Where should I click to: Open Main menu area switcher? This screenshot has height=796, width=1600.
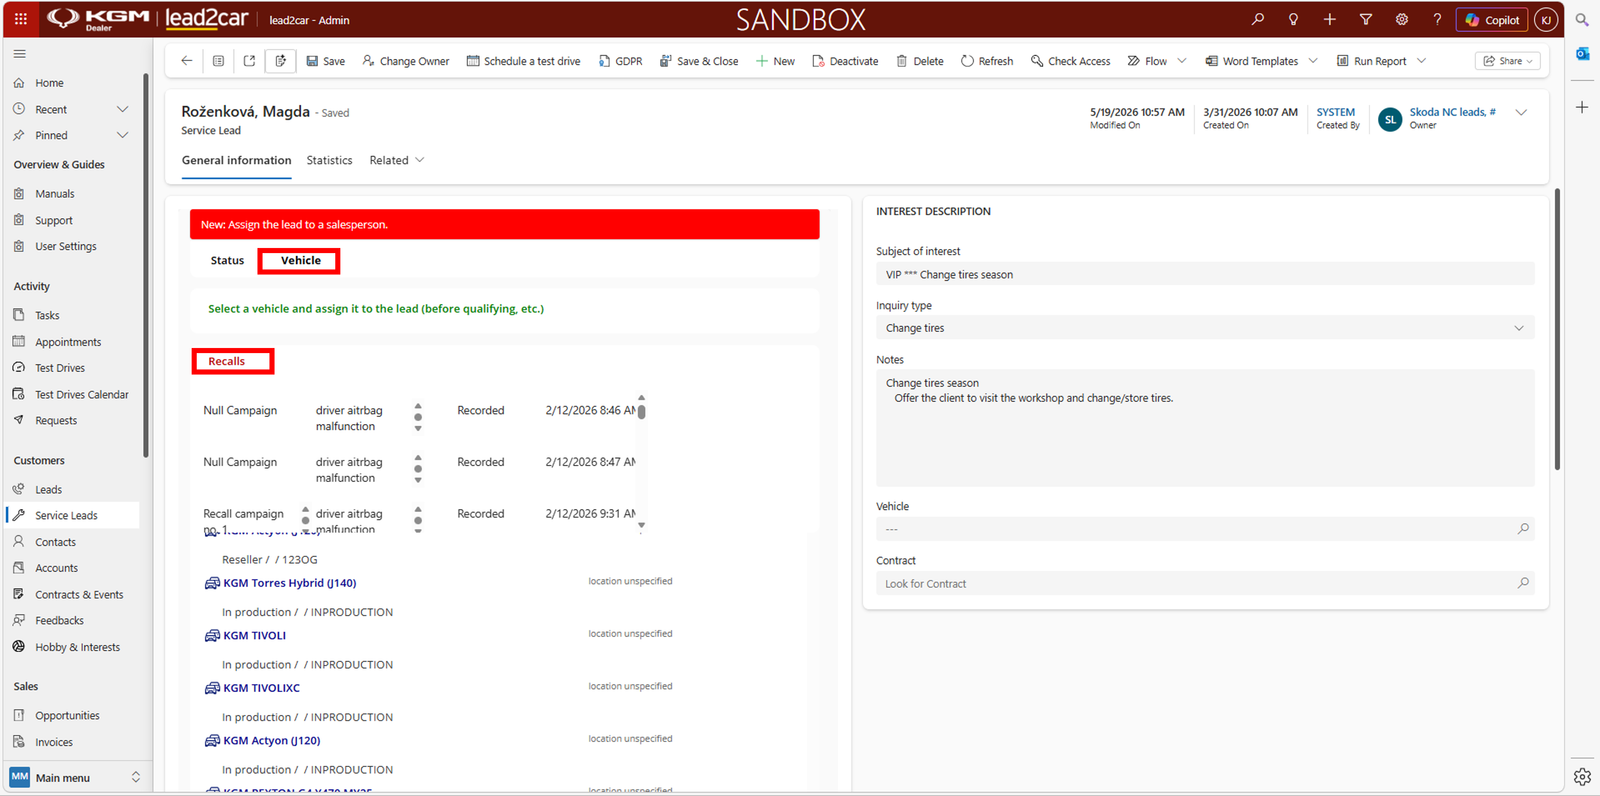point(76,777)
